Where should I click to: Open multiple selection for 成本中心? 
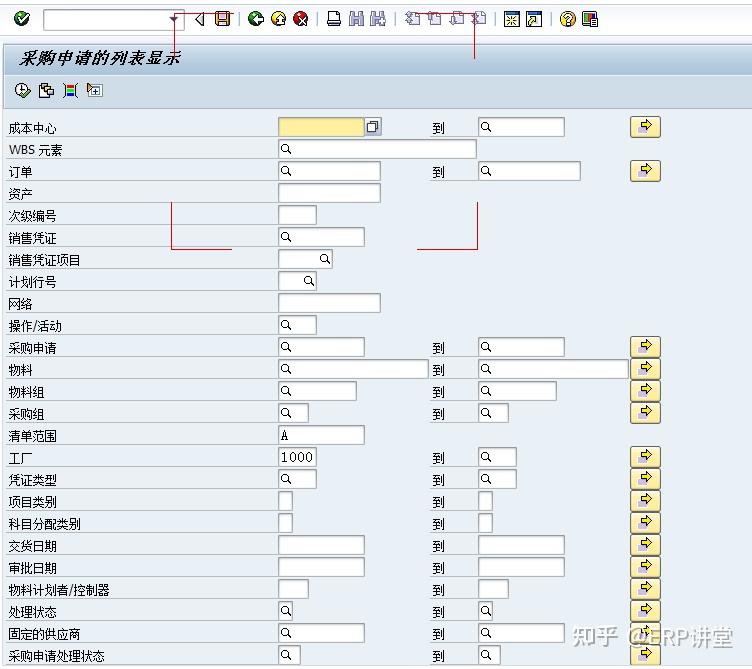click(x=645, y=127)
